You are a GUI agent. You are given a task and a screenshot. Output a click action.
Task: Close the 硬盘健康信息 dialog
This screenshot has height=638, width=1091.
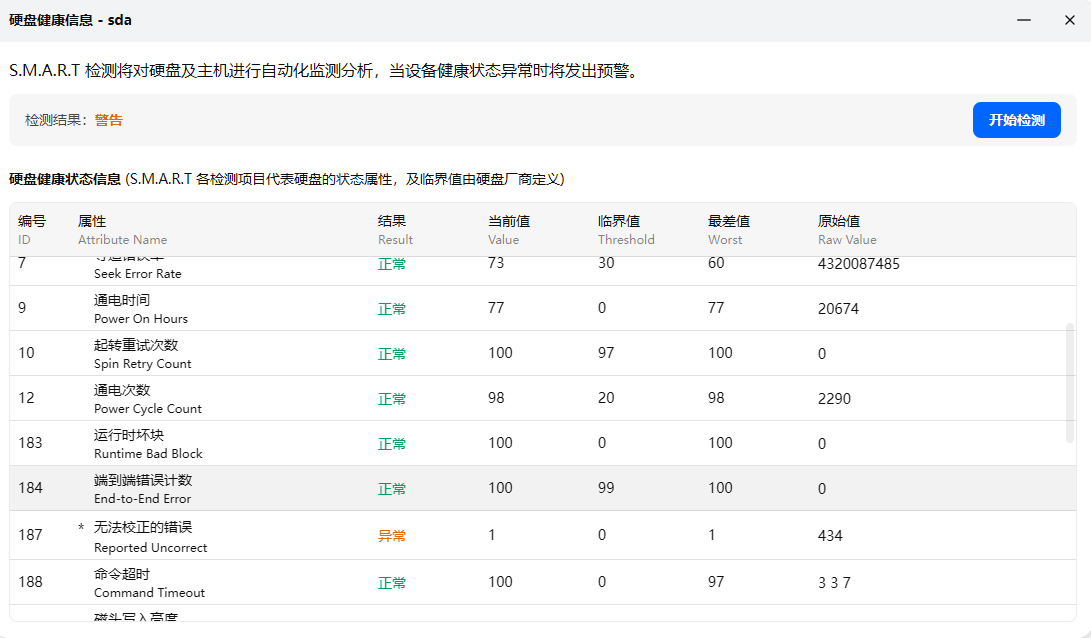tap(1069, 20)
